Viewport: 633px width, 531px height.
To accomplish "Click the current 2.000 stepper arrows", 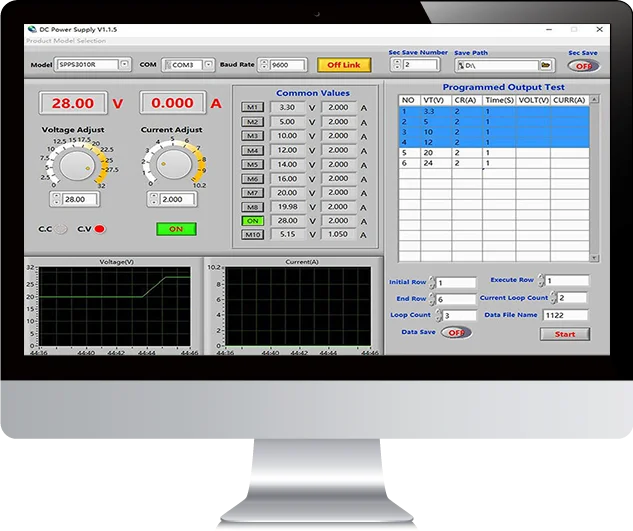I will click(x=153, y=199).
